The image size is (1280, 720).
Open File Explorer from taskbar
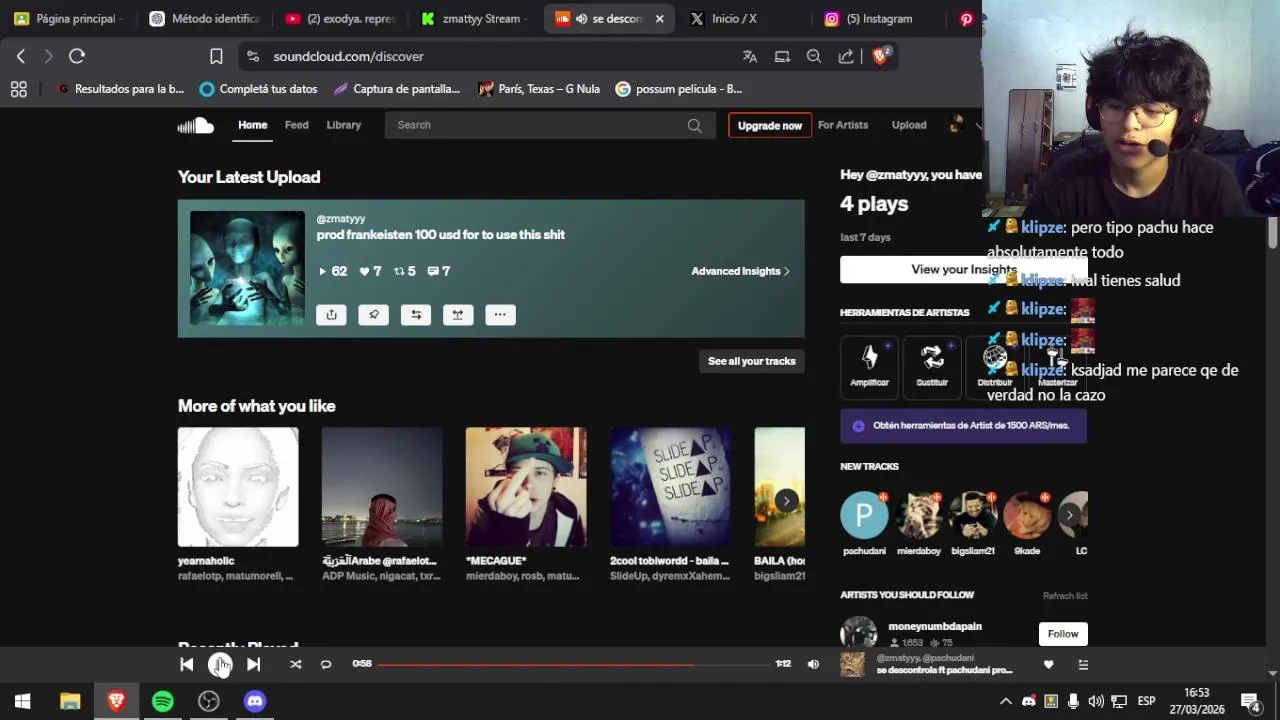(x=70, y=701)
